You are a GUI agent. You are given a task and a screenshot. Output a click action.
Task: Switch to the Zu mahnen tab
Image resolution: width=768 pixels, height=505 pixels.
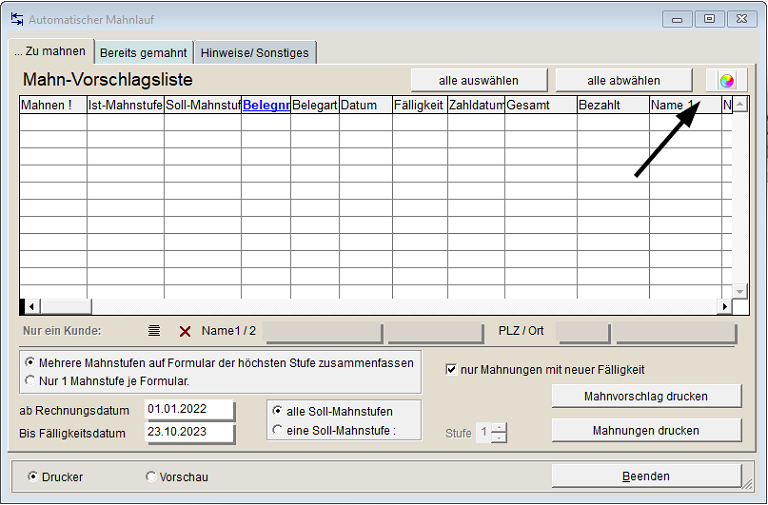50,51
